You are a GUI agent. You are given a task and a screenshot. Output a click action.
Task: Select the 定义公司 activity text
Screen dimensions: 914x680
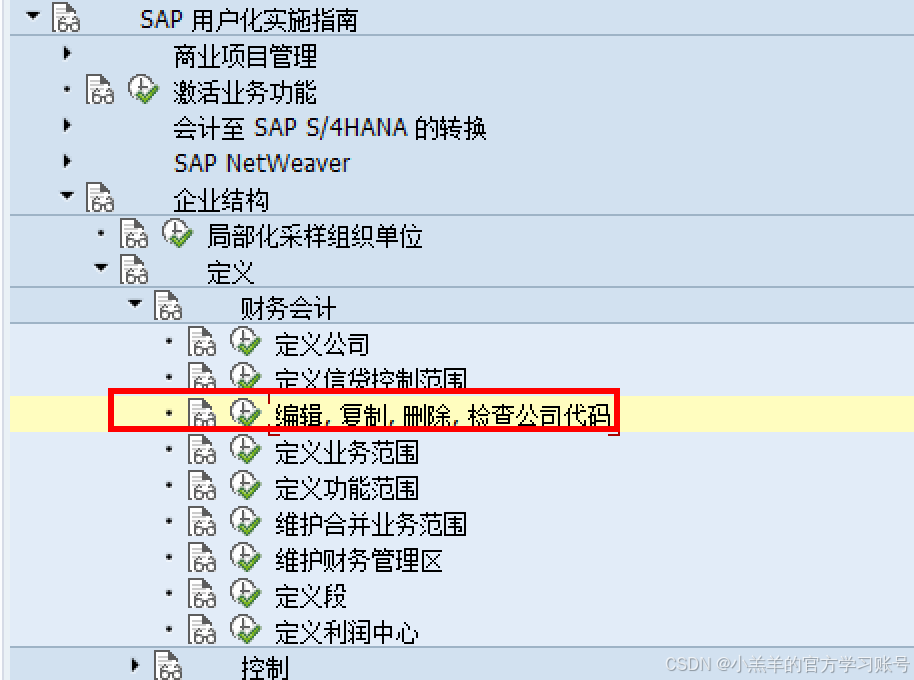(x=322, y=344)
